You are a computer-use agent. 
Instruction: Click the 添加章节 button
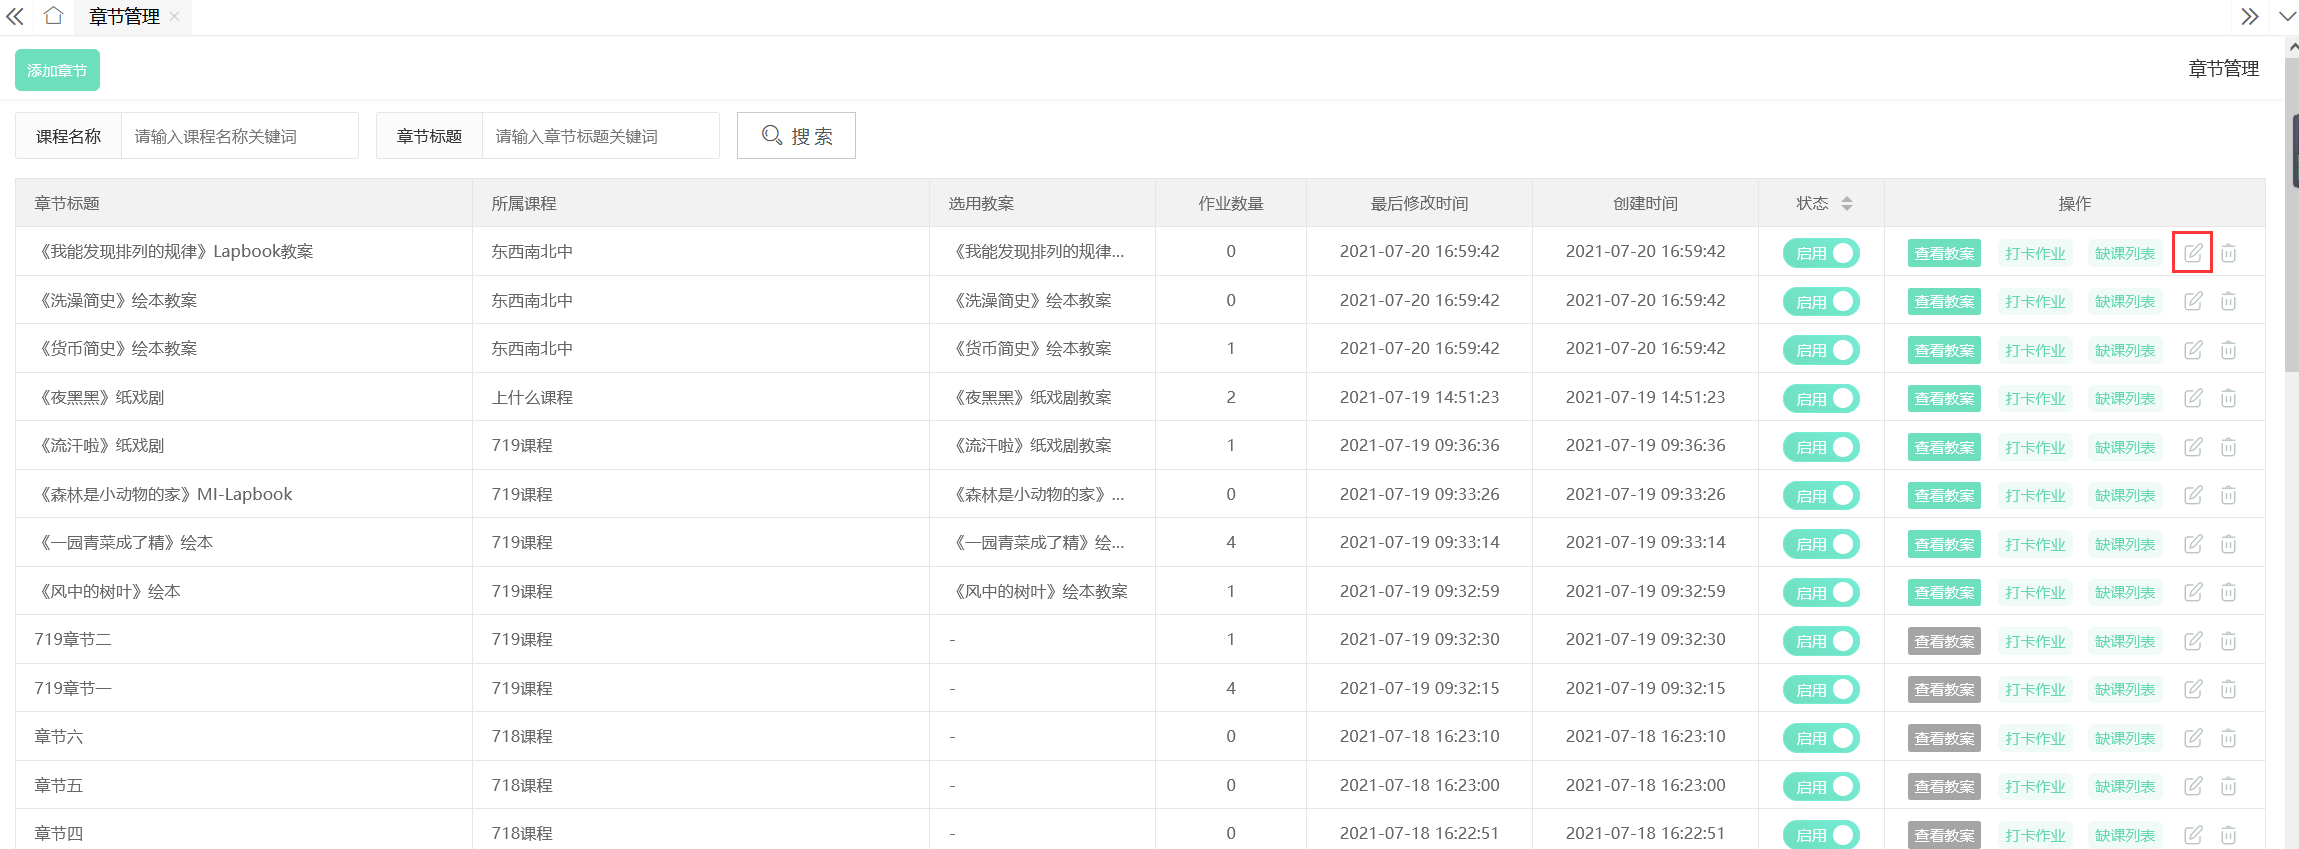click(x=57, y=70)
